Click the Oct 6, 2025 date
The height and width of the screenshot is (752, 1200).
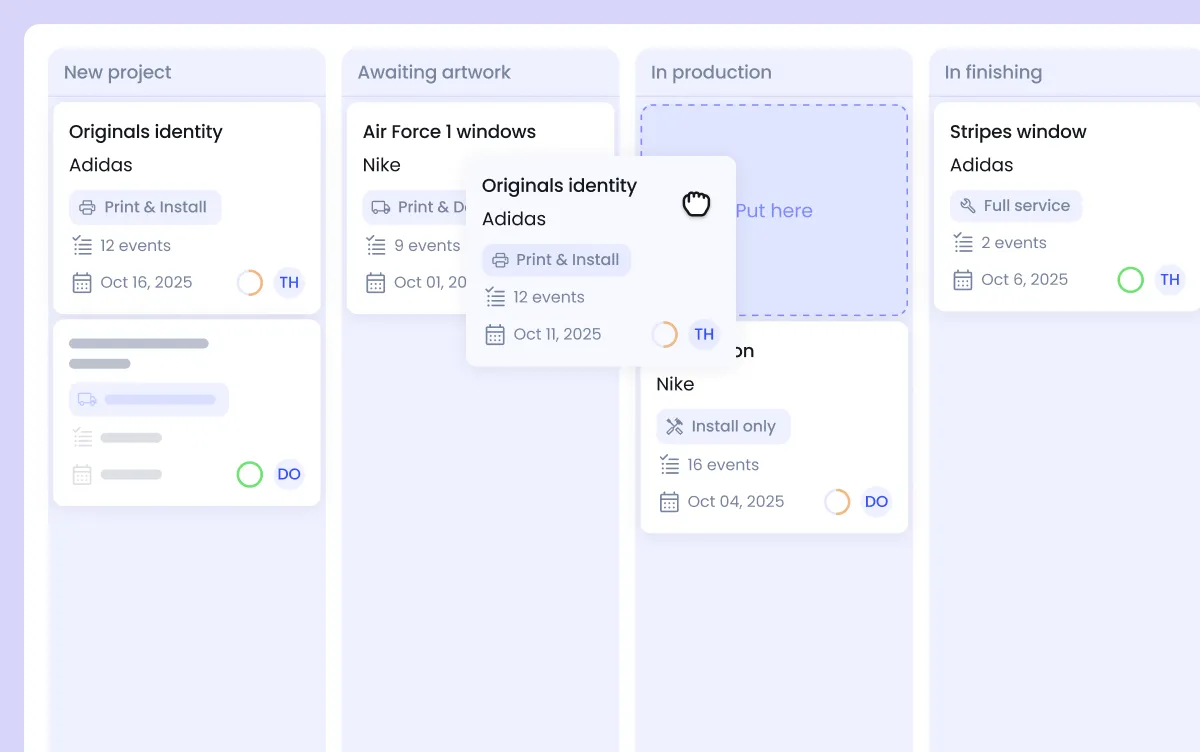[1025, 279]
